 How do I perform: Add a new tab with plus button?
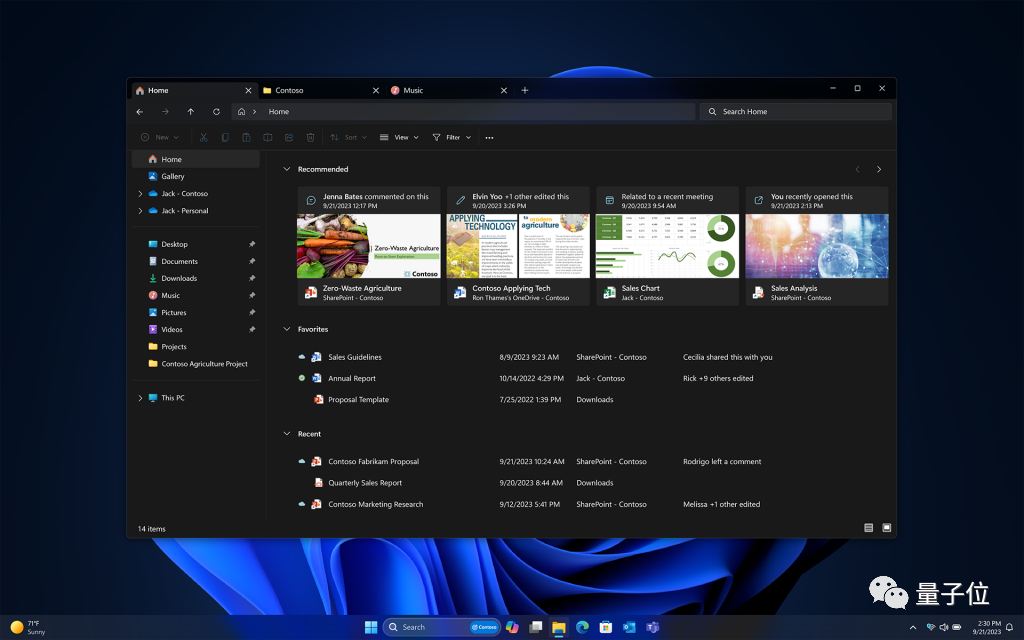525,90
